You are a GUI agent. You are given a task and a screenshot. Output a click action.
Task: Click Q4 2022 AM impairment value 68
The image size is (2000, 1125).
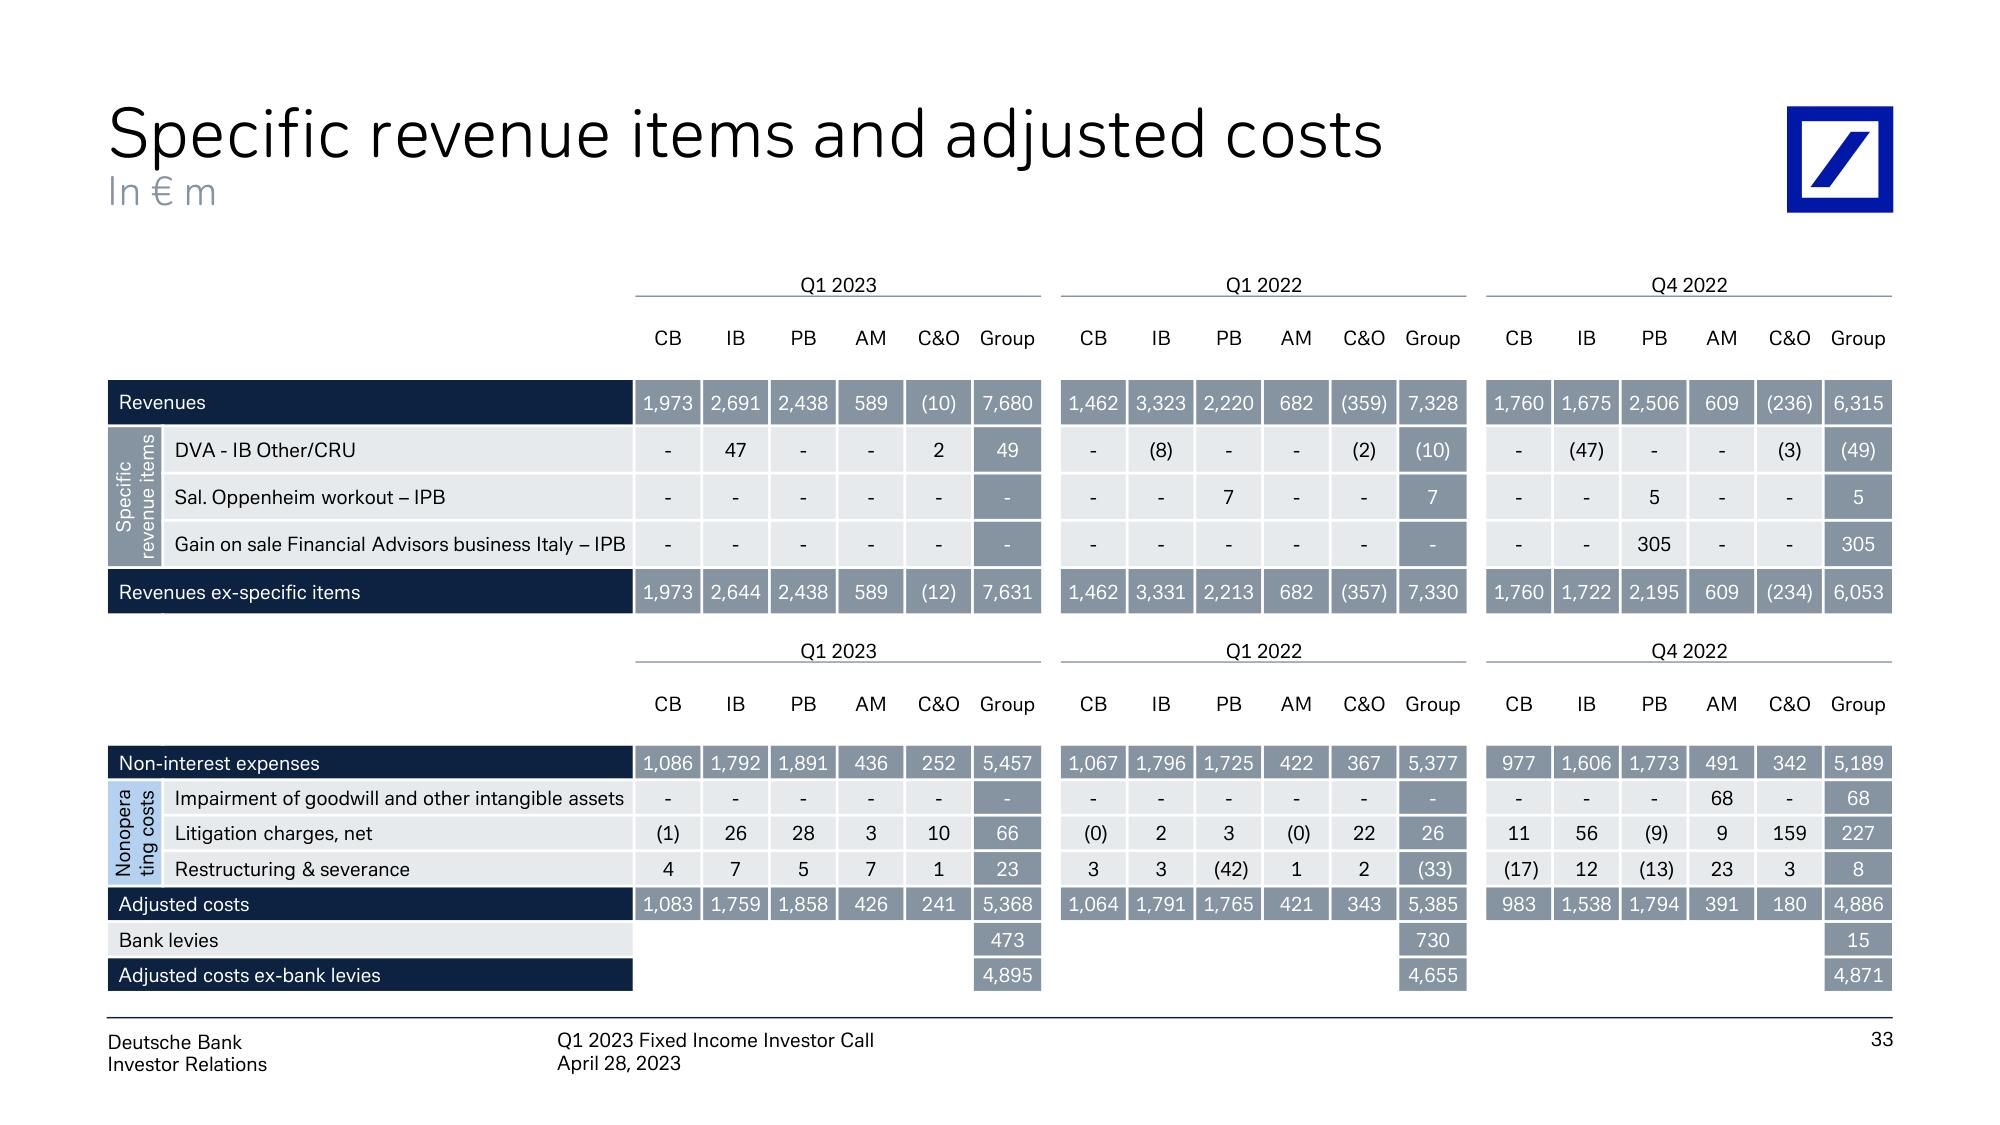coord(1721,798)
